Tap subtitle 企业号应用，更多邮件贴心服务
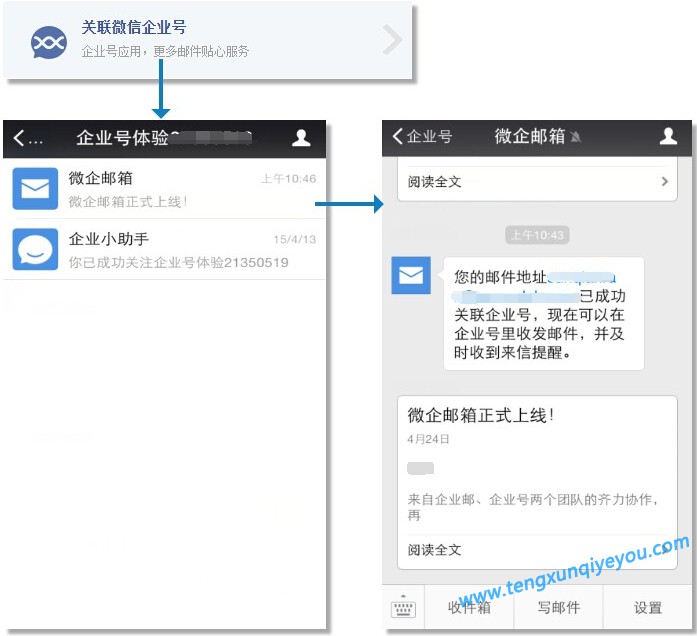The width and height of the screenshot is (697, 636). click(165, 52)
